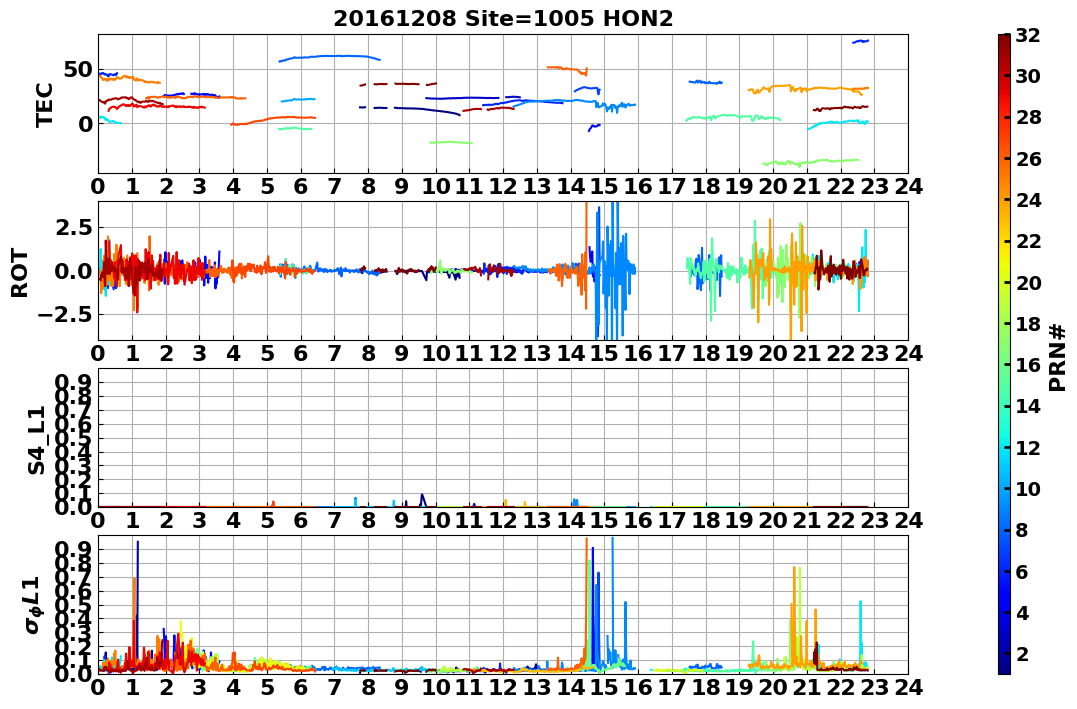Click hour "24" on the TEC panel x-axis
This screenshot has height=709, width=1077.
pos(908,187)
